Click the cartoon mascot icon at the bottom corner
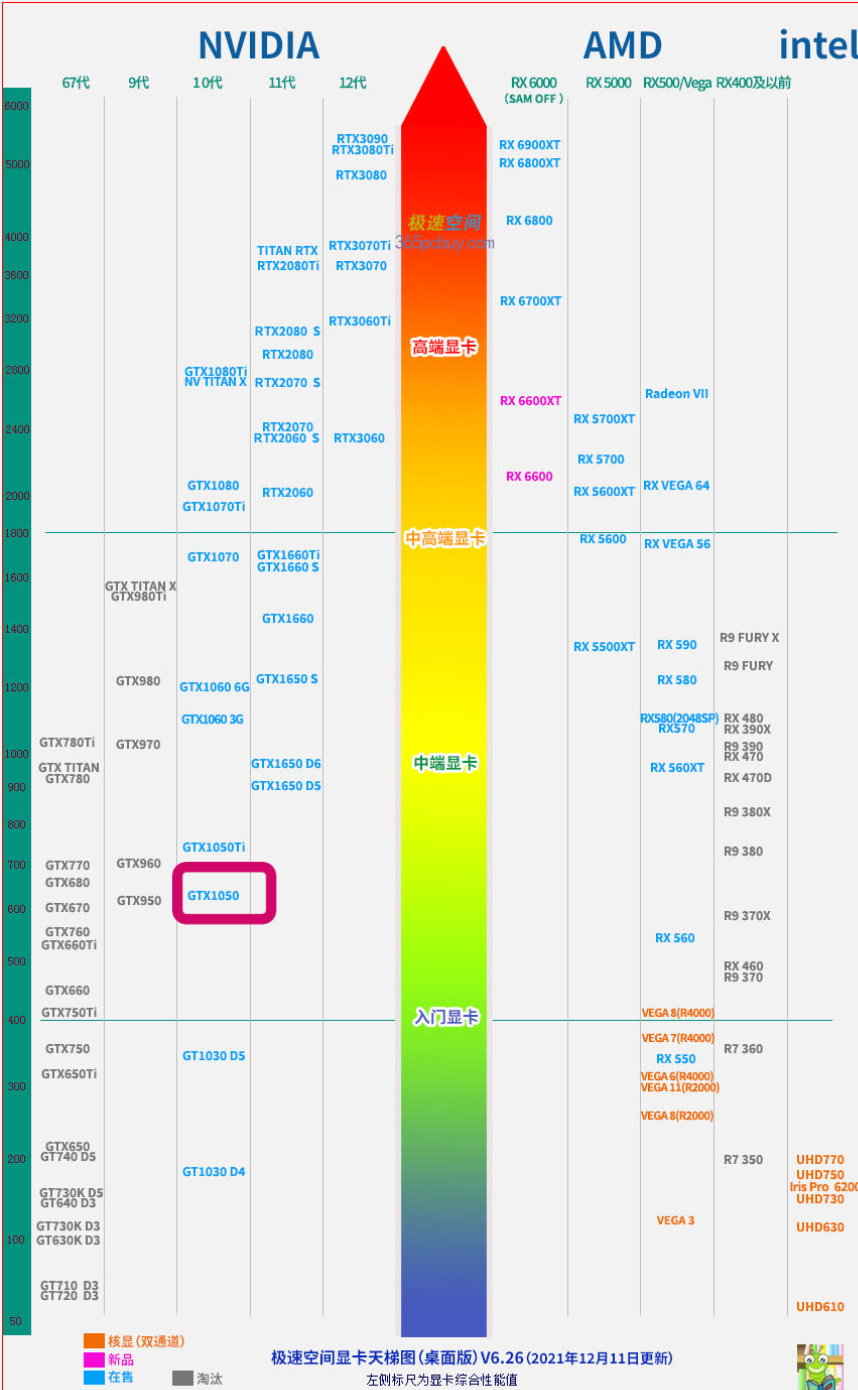Screen dimensions: 858x1390 [x=820, y=1366]
